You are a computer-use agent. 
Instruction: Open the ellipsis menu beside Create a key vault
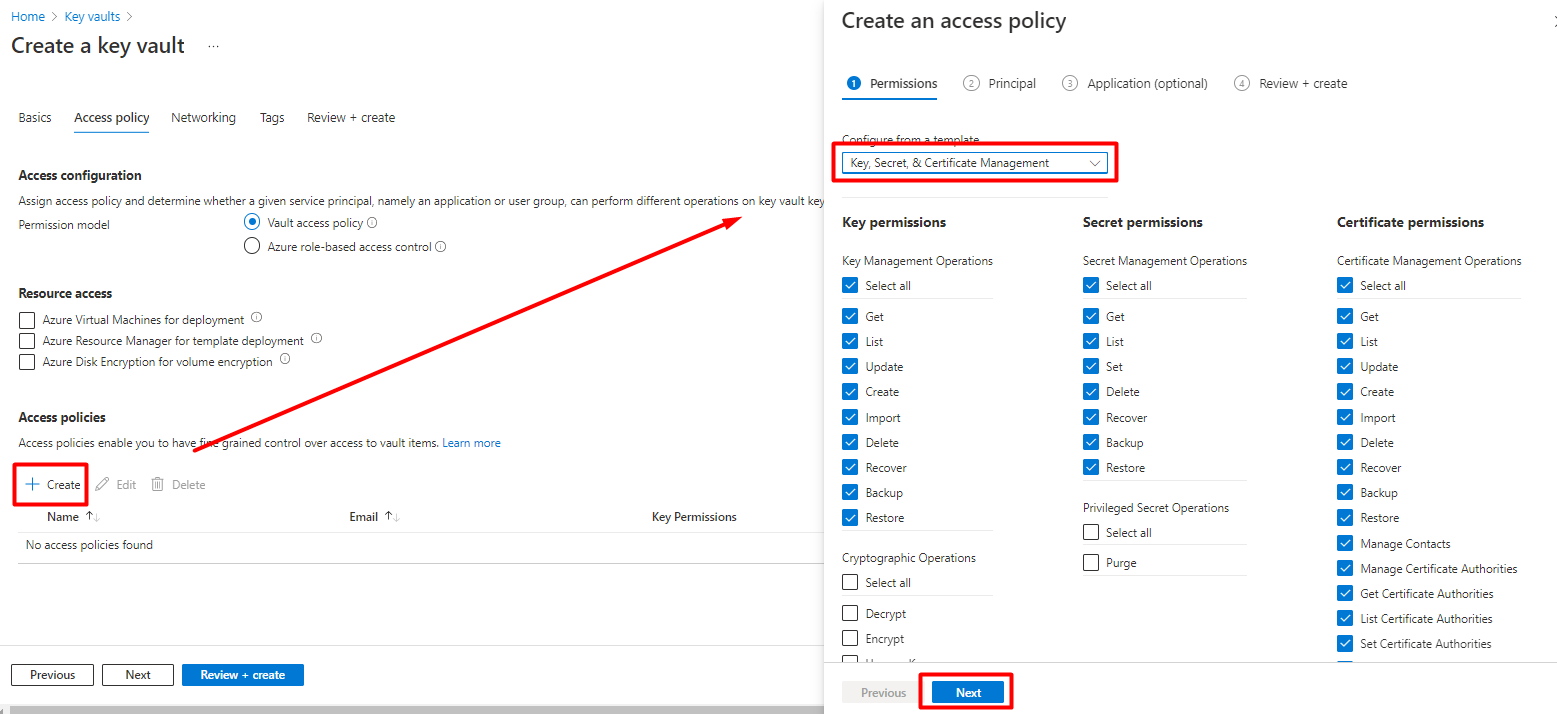pos(213,47)
